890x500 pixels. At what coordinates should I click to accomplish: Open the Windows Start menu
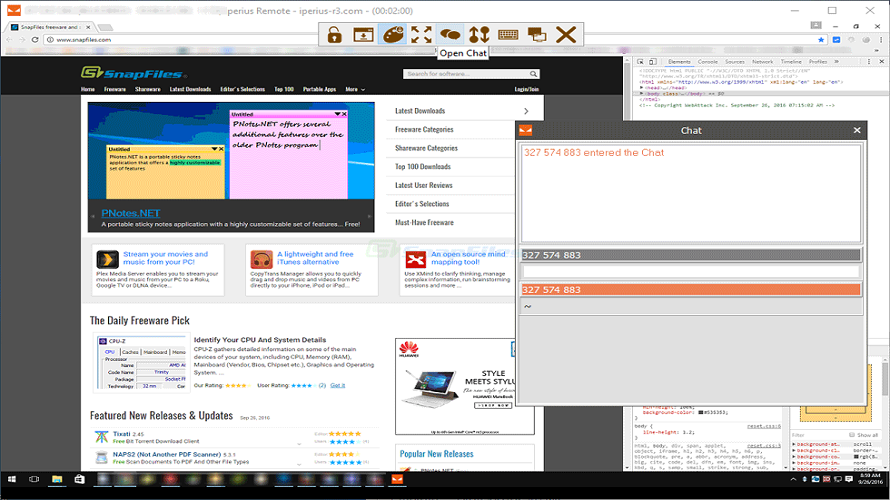coord(11,480)
